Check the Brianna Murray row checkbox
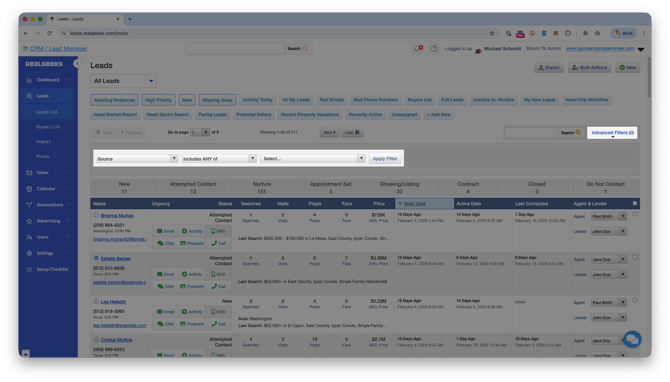This screenshot has height=382, width=670. coord(635,215)
